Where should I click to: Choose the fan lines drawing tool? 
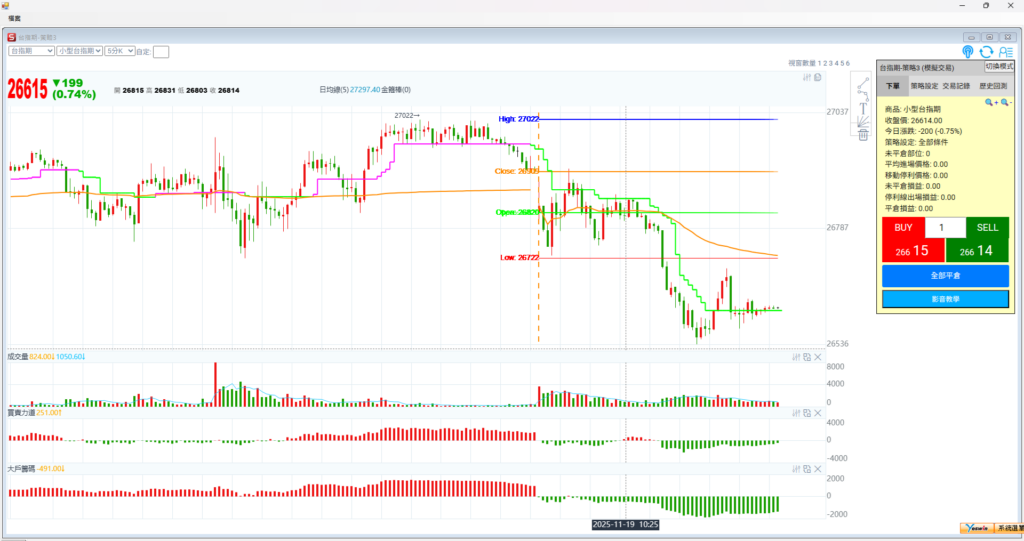coord(862,121)
